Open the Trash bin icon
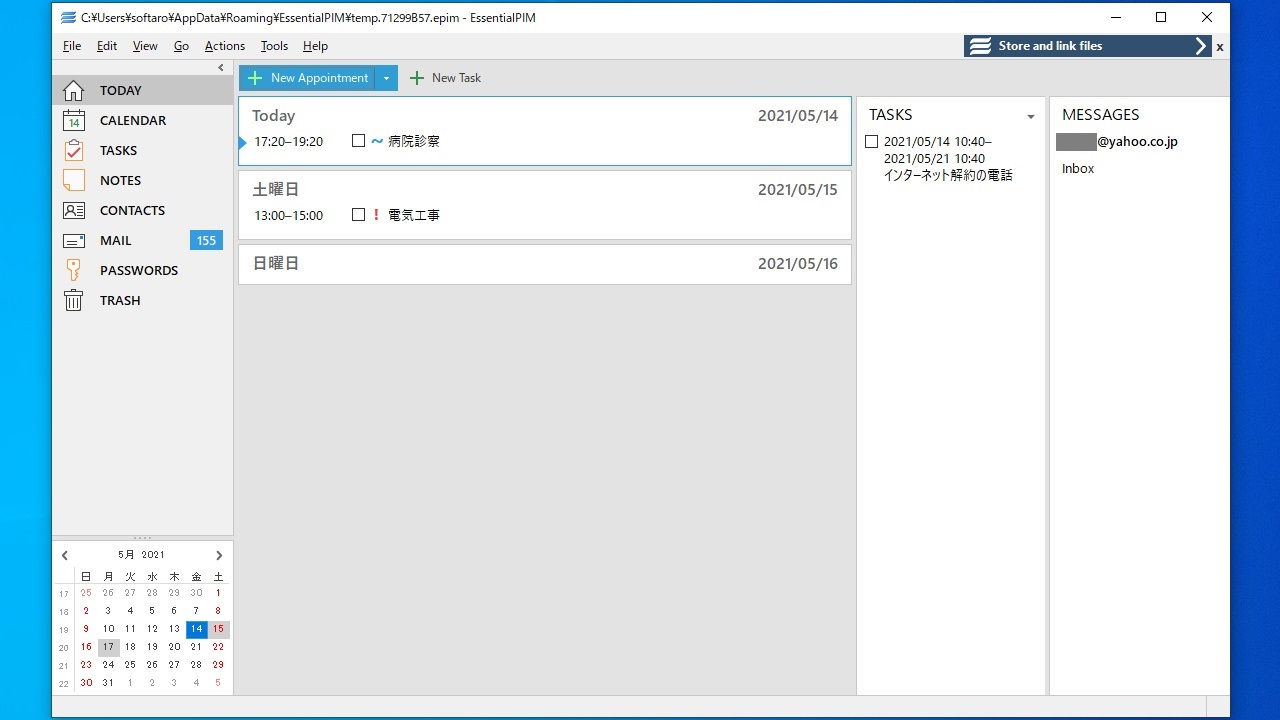This screenshot has width=1280, height=720. pos(74,300)
